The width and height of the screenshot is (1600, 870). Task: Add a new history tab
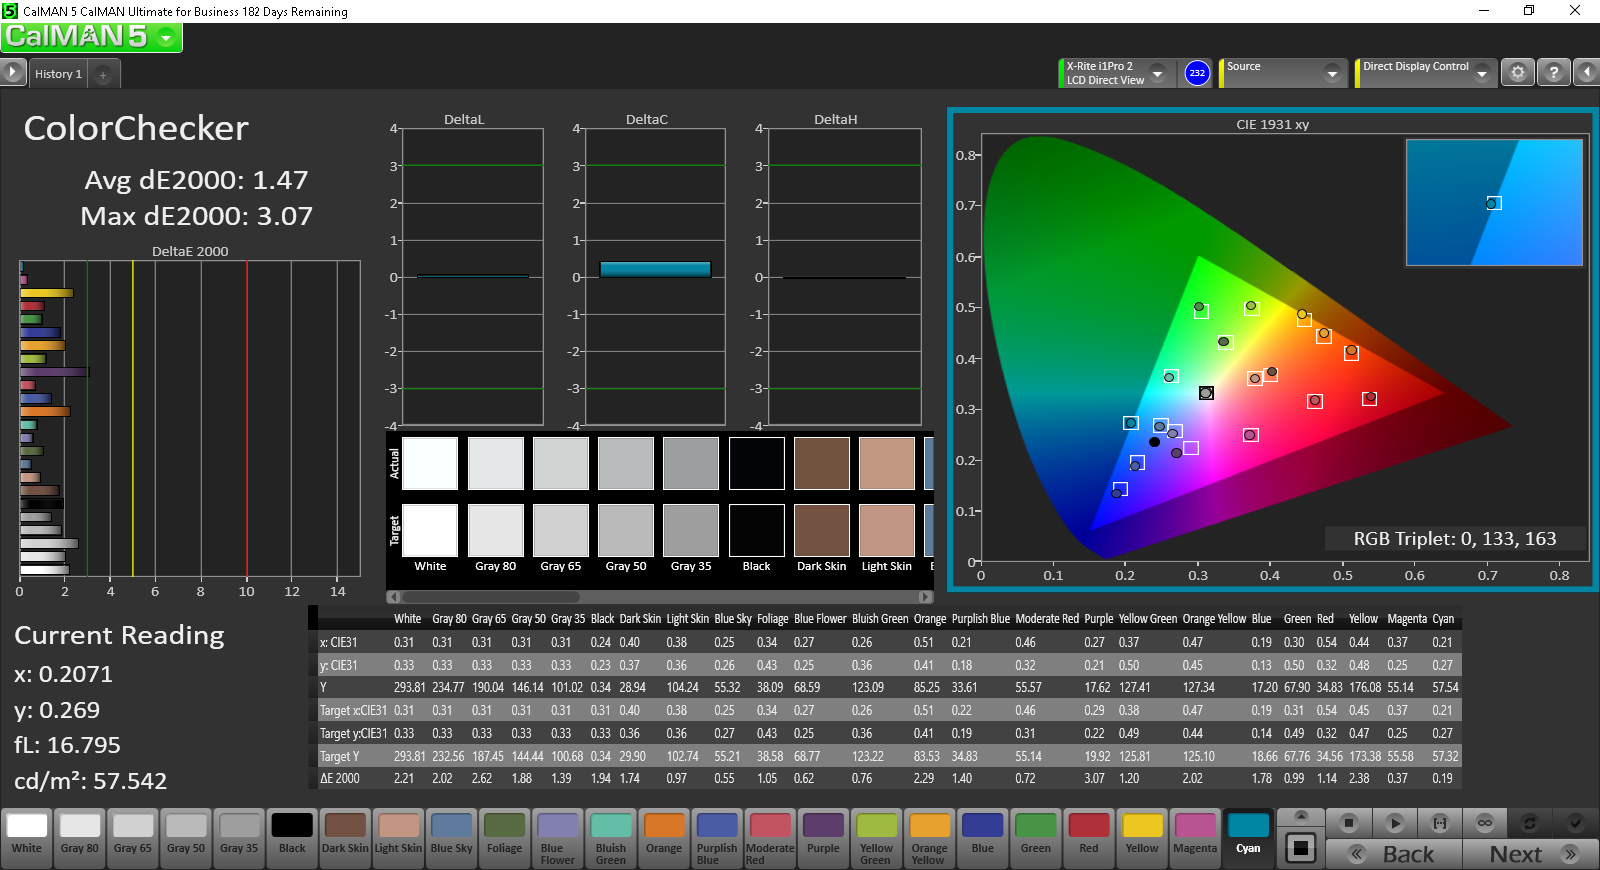[x=103, y=74]
